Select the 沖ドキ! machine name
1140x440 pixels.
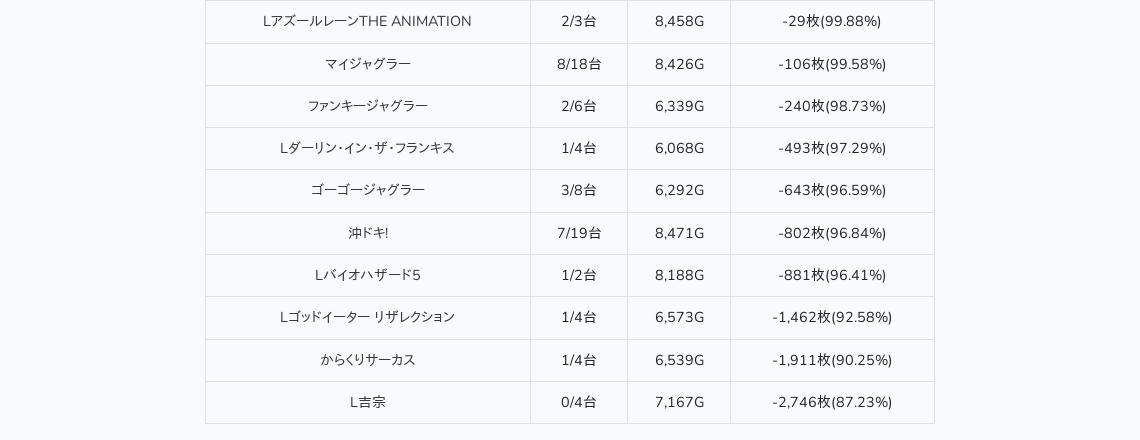(367, 233)
